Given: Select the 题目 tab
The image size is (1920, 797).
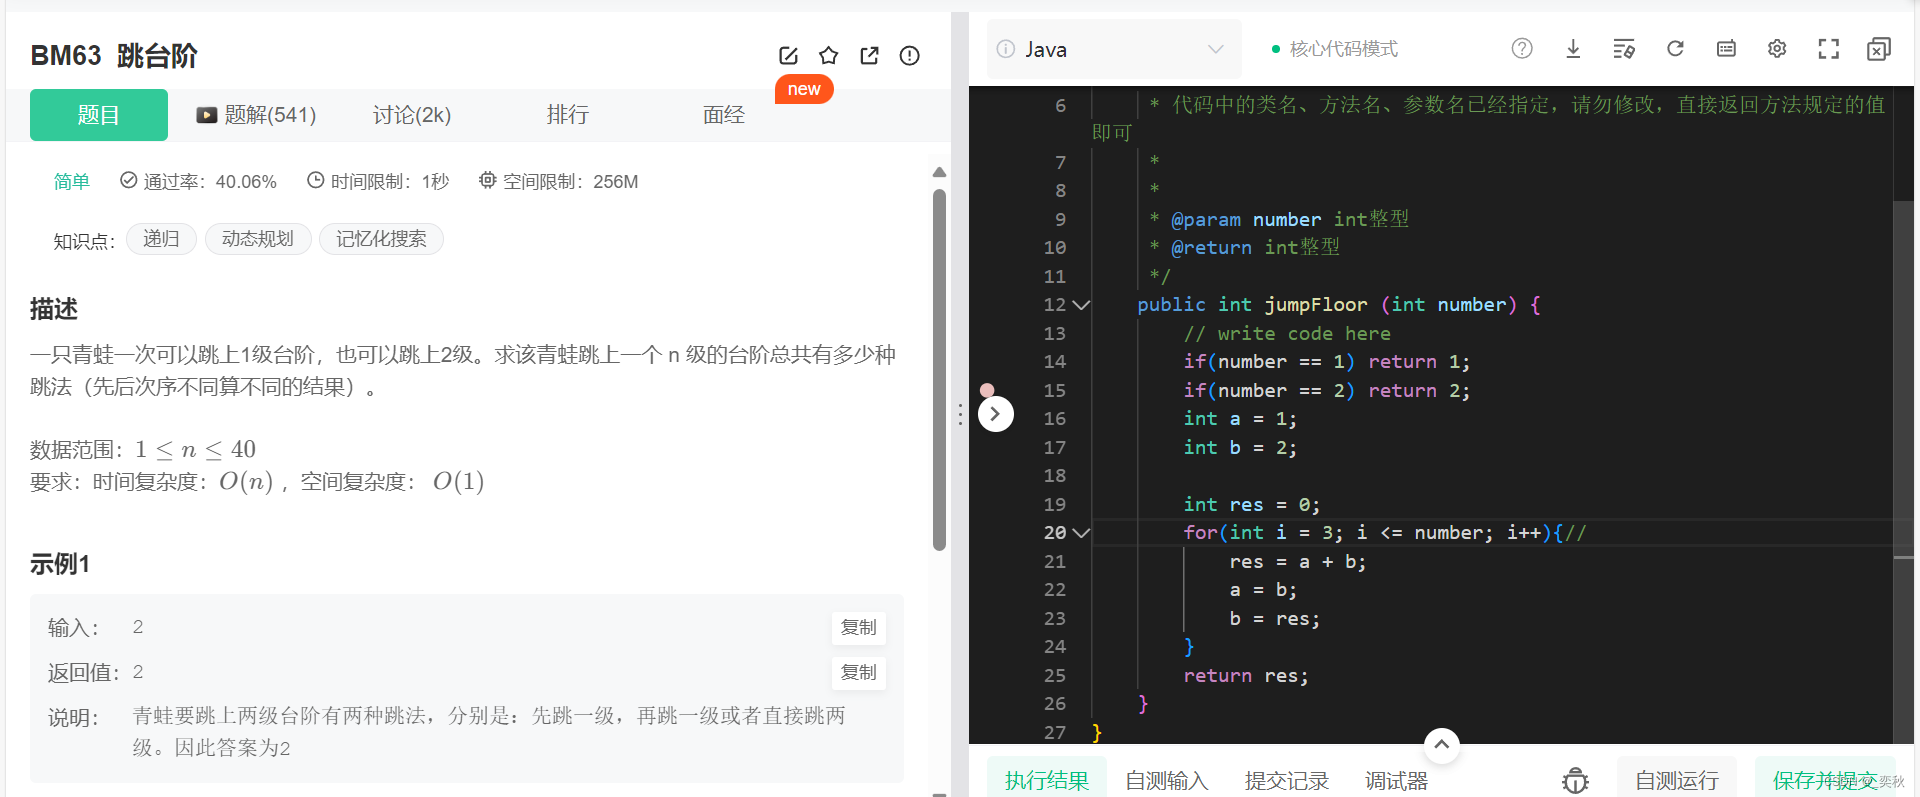Looking at the screenshot, I should [x=99, y=115].
